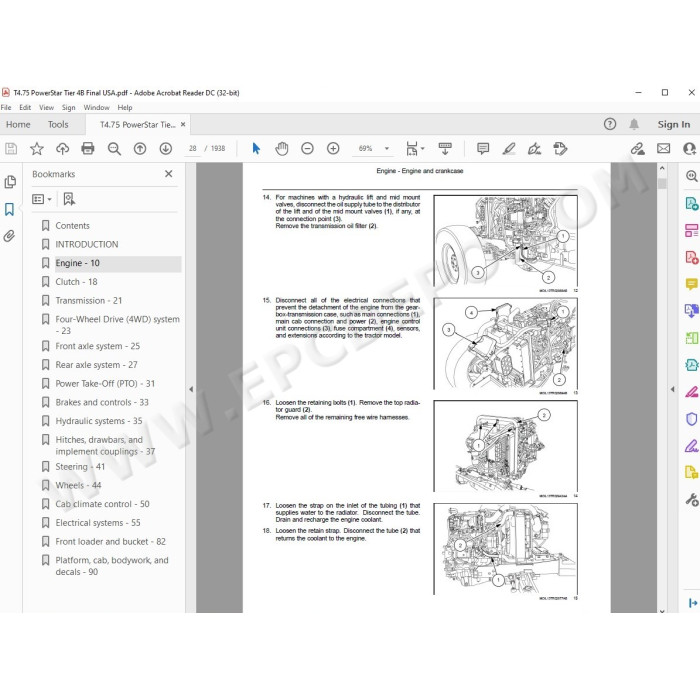Collapse right pane with bottom arrow icon

click(x=692, y=603)
